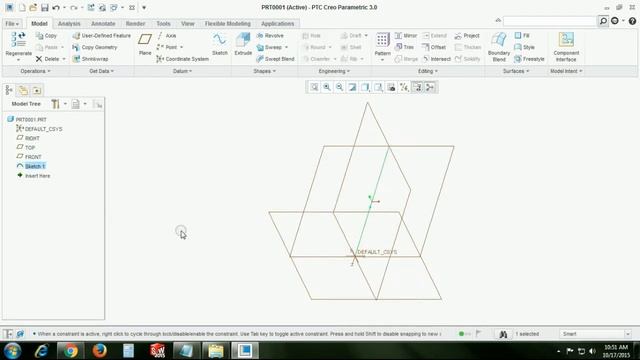Screen dimensions: 640x360
Task: Open datum display filters
Action: (x=404, y=87)
